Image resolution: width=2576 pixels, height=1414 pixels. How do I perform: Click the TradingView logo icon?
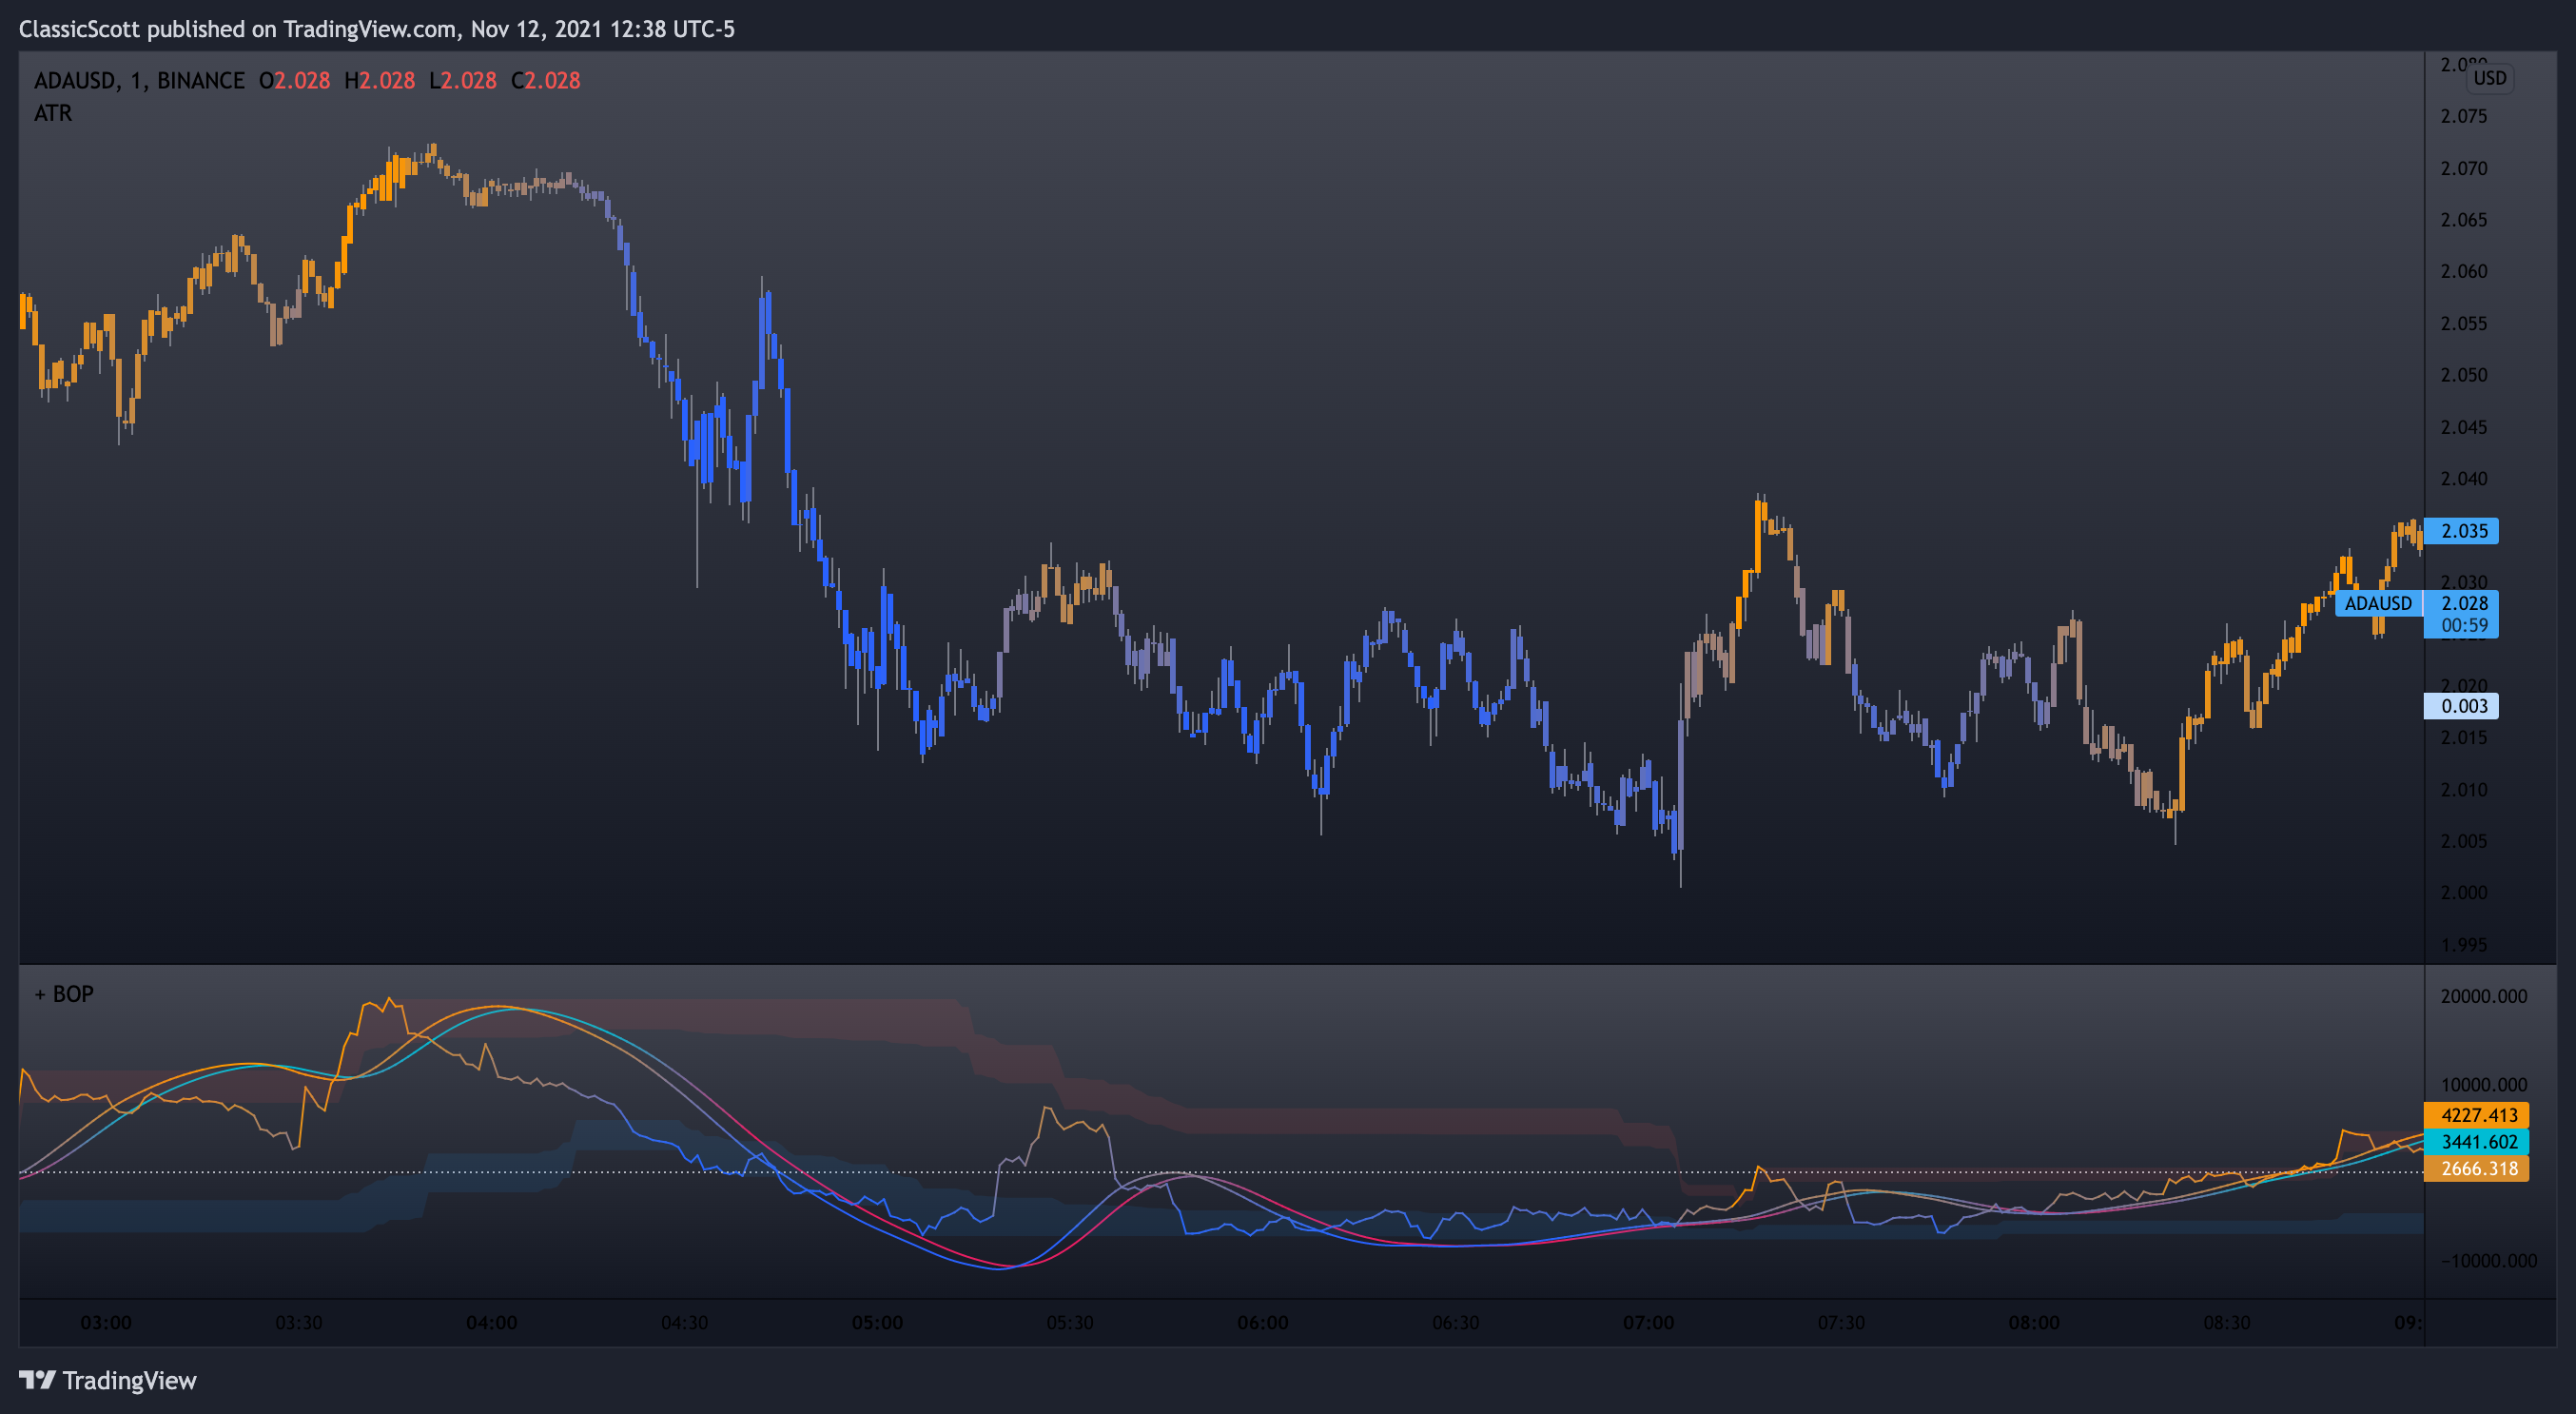tap(37, 1380)
